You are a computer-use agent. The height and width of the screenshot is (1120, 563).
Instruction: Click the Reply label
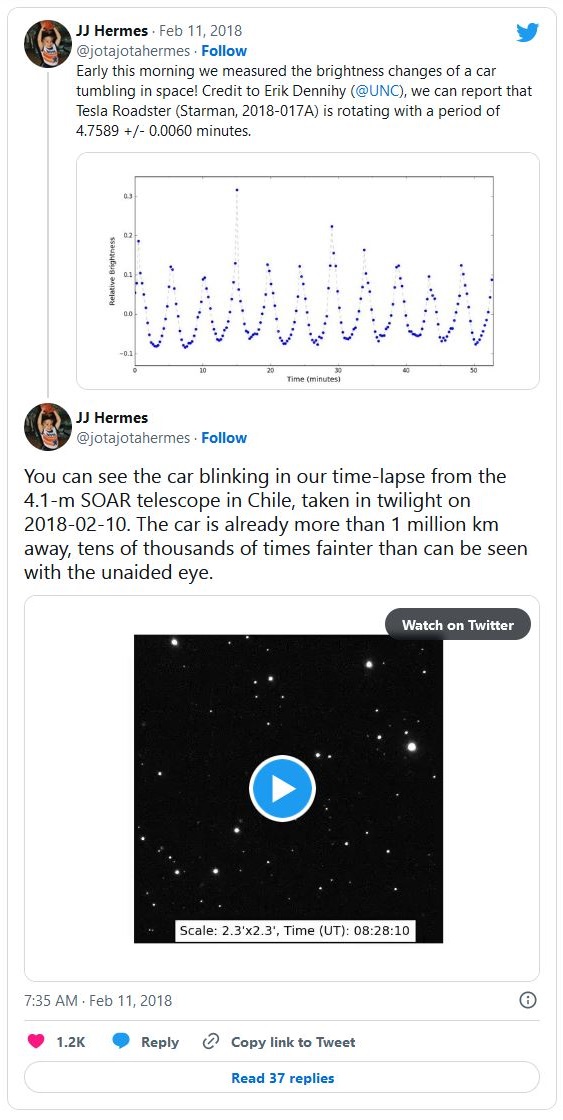(159, 1042)
